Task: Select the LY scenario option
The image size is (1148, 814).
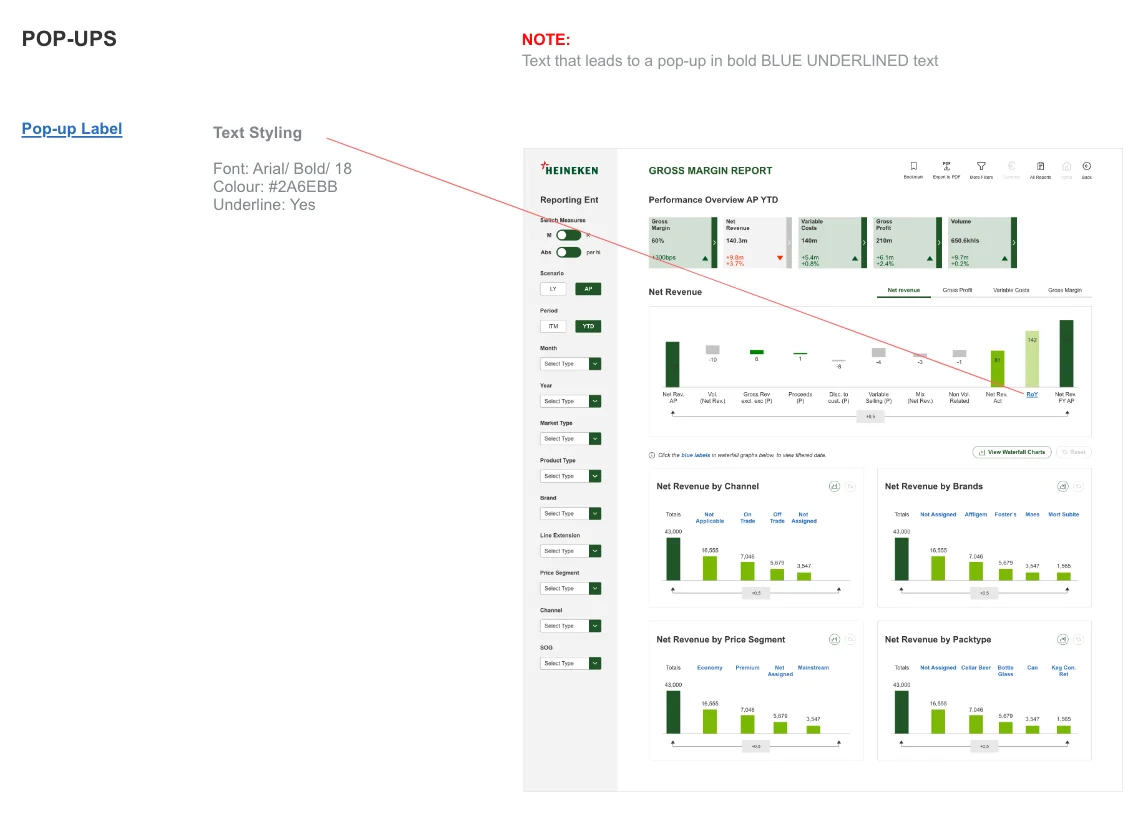Action: pos(553,288)
